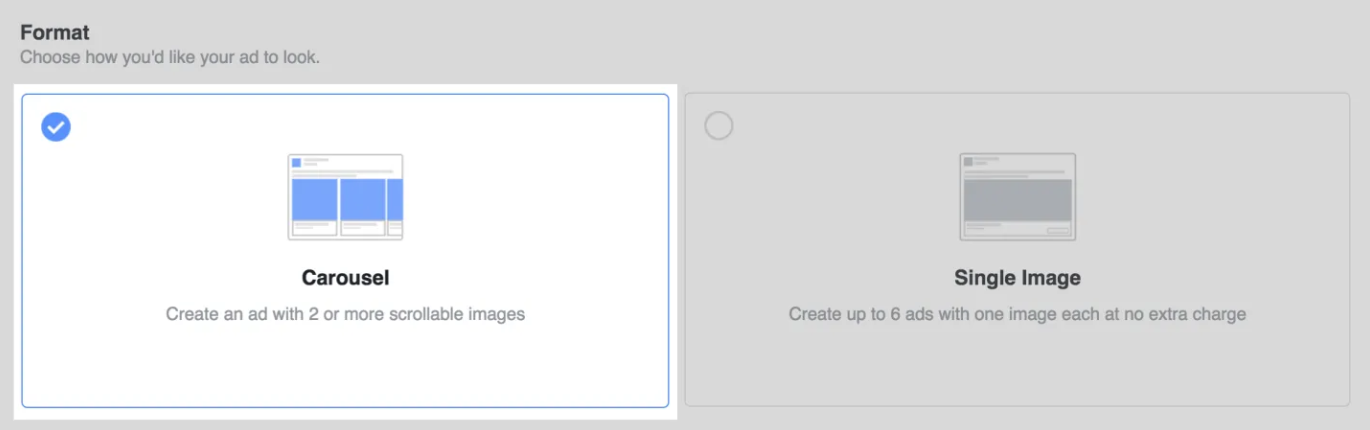This screenshot has height=430, width=1370.
Task: Click the small button outline in the Single Image illustration
Action: point(1057,231)
